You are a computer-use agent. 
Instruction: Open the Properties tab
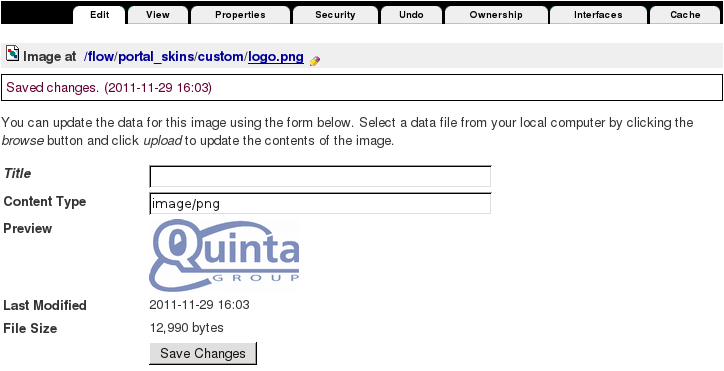[240, 15]
